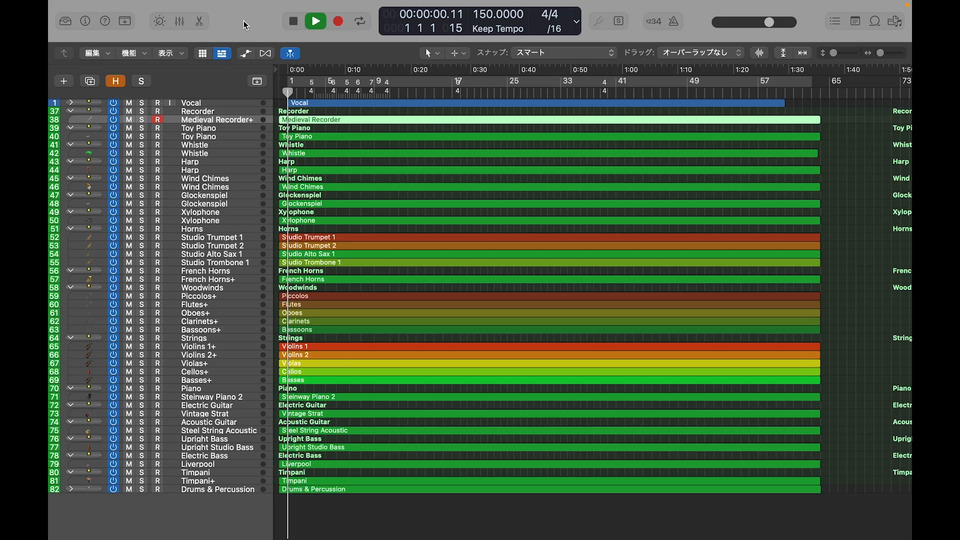Mute the Medieval Recorder+ track
Screen dimensions: 960x540
pos(128,120)
